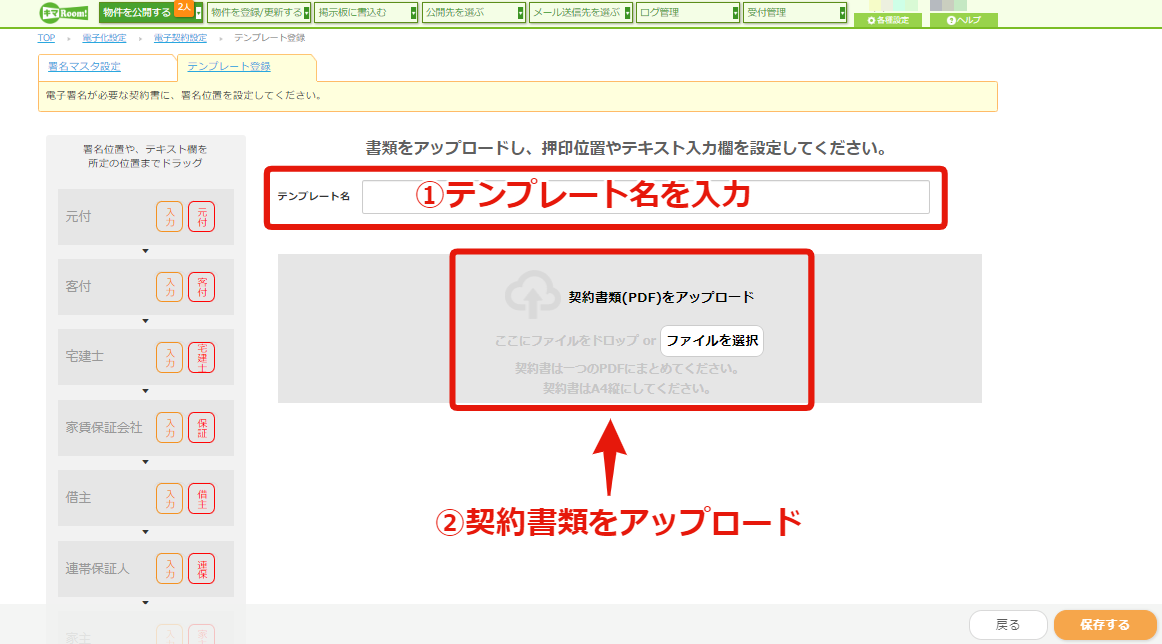Open 物件を公開する dropdown menu
Image resolution: width=1162 pixels, height=644 pixels.
[150, 13]
